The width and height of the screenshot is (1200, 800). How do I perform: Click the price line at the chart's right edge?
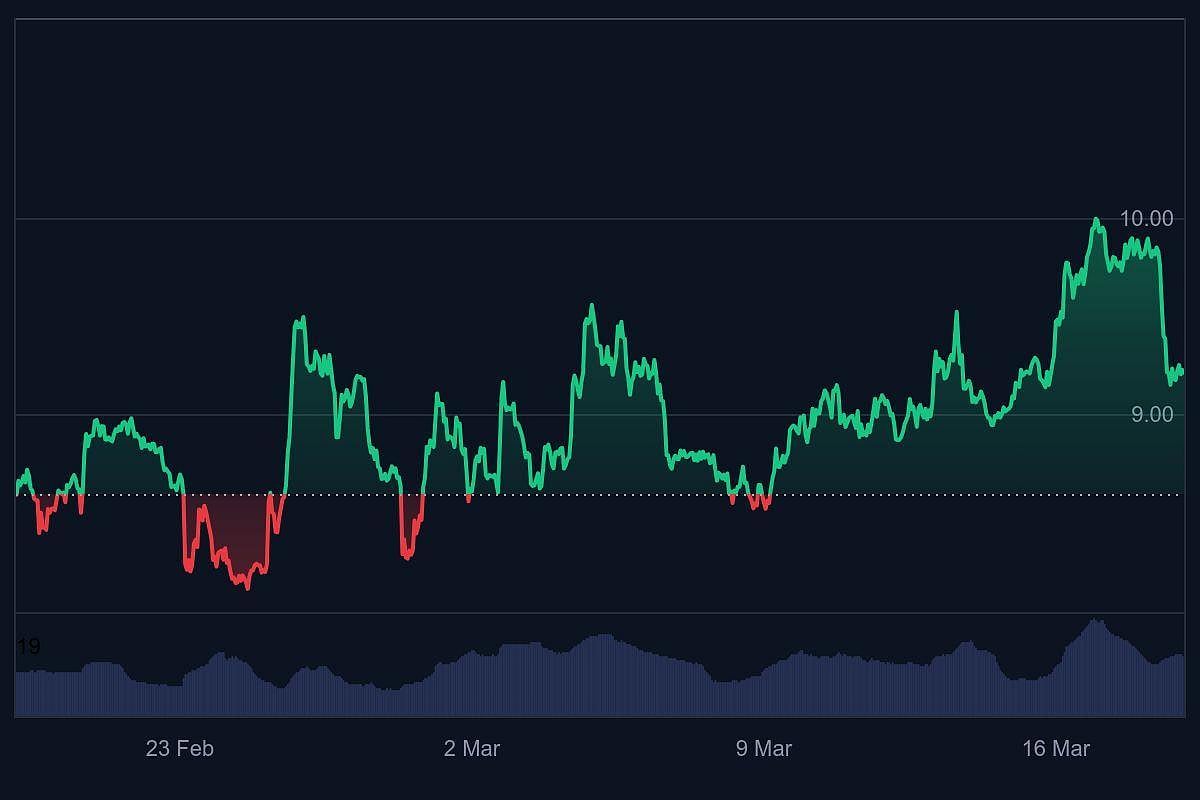pos(1180,370)
